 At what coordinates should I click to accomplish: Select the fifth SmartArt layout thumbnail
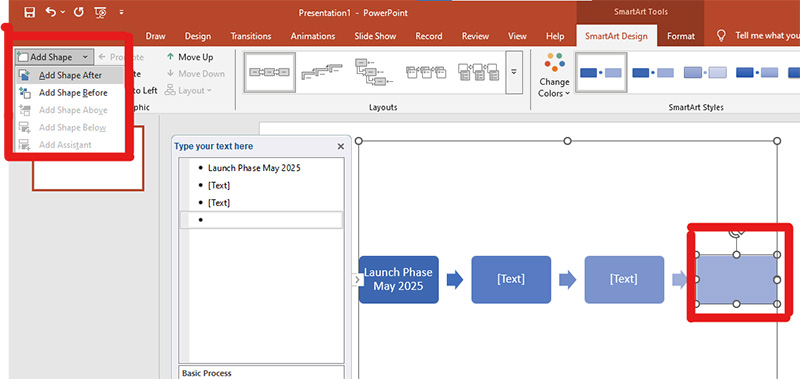pyautogui.click(x=478, y=72)
